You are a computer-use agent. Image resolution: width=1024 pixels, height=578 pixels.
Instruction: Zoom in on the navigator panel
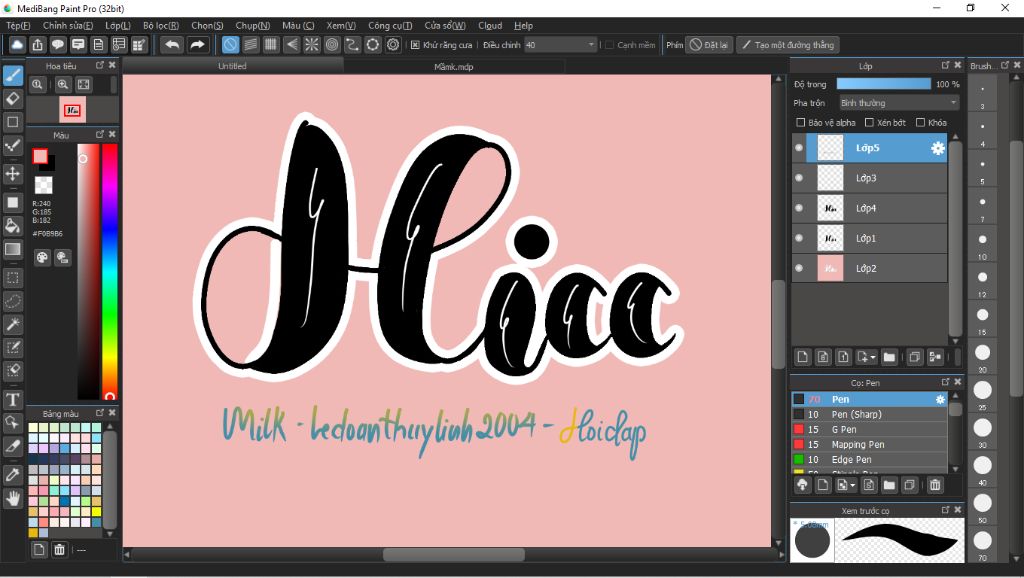pos(63,84)
